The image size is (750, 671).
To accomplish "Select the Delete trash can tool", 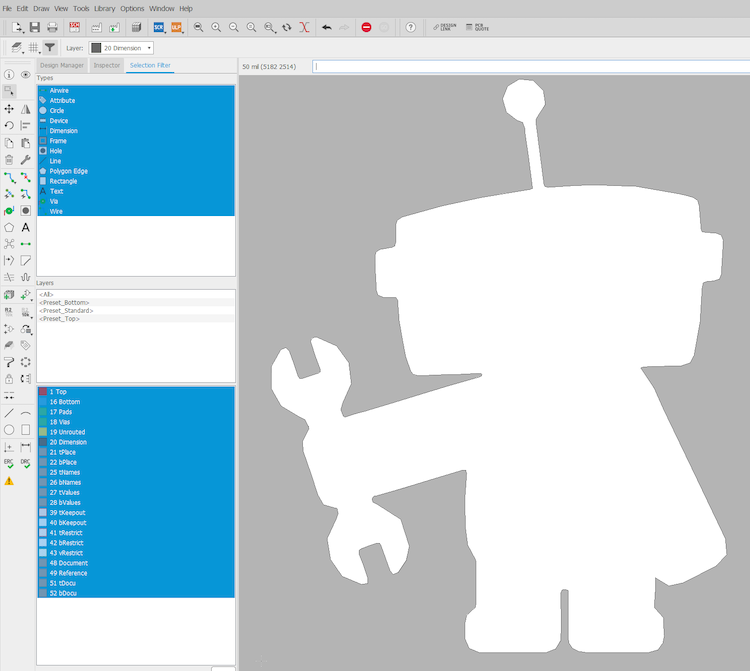I will 9,159.
